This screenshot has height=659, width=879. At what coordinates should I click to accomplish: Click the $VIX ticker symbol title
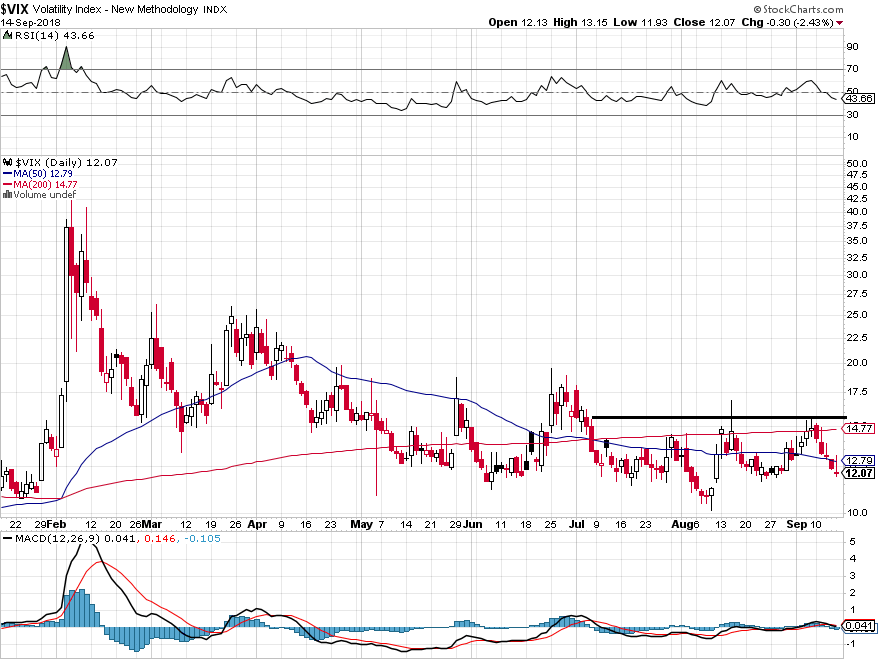(15, 9)
